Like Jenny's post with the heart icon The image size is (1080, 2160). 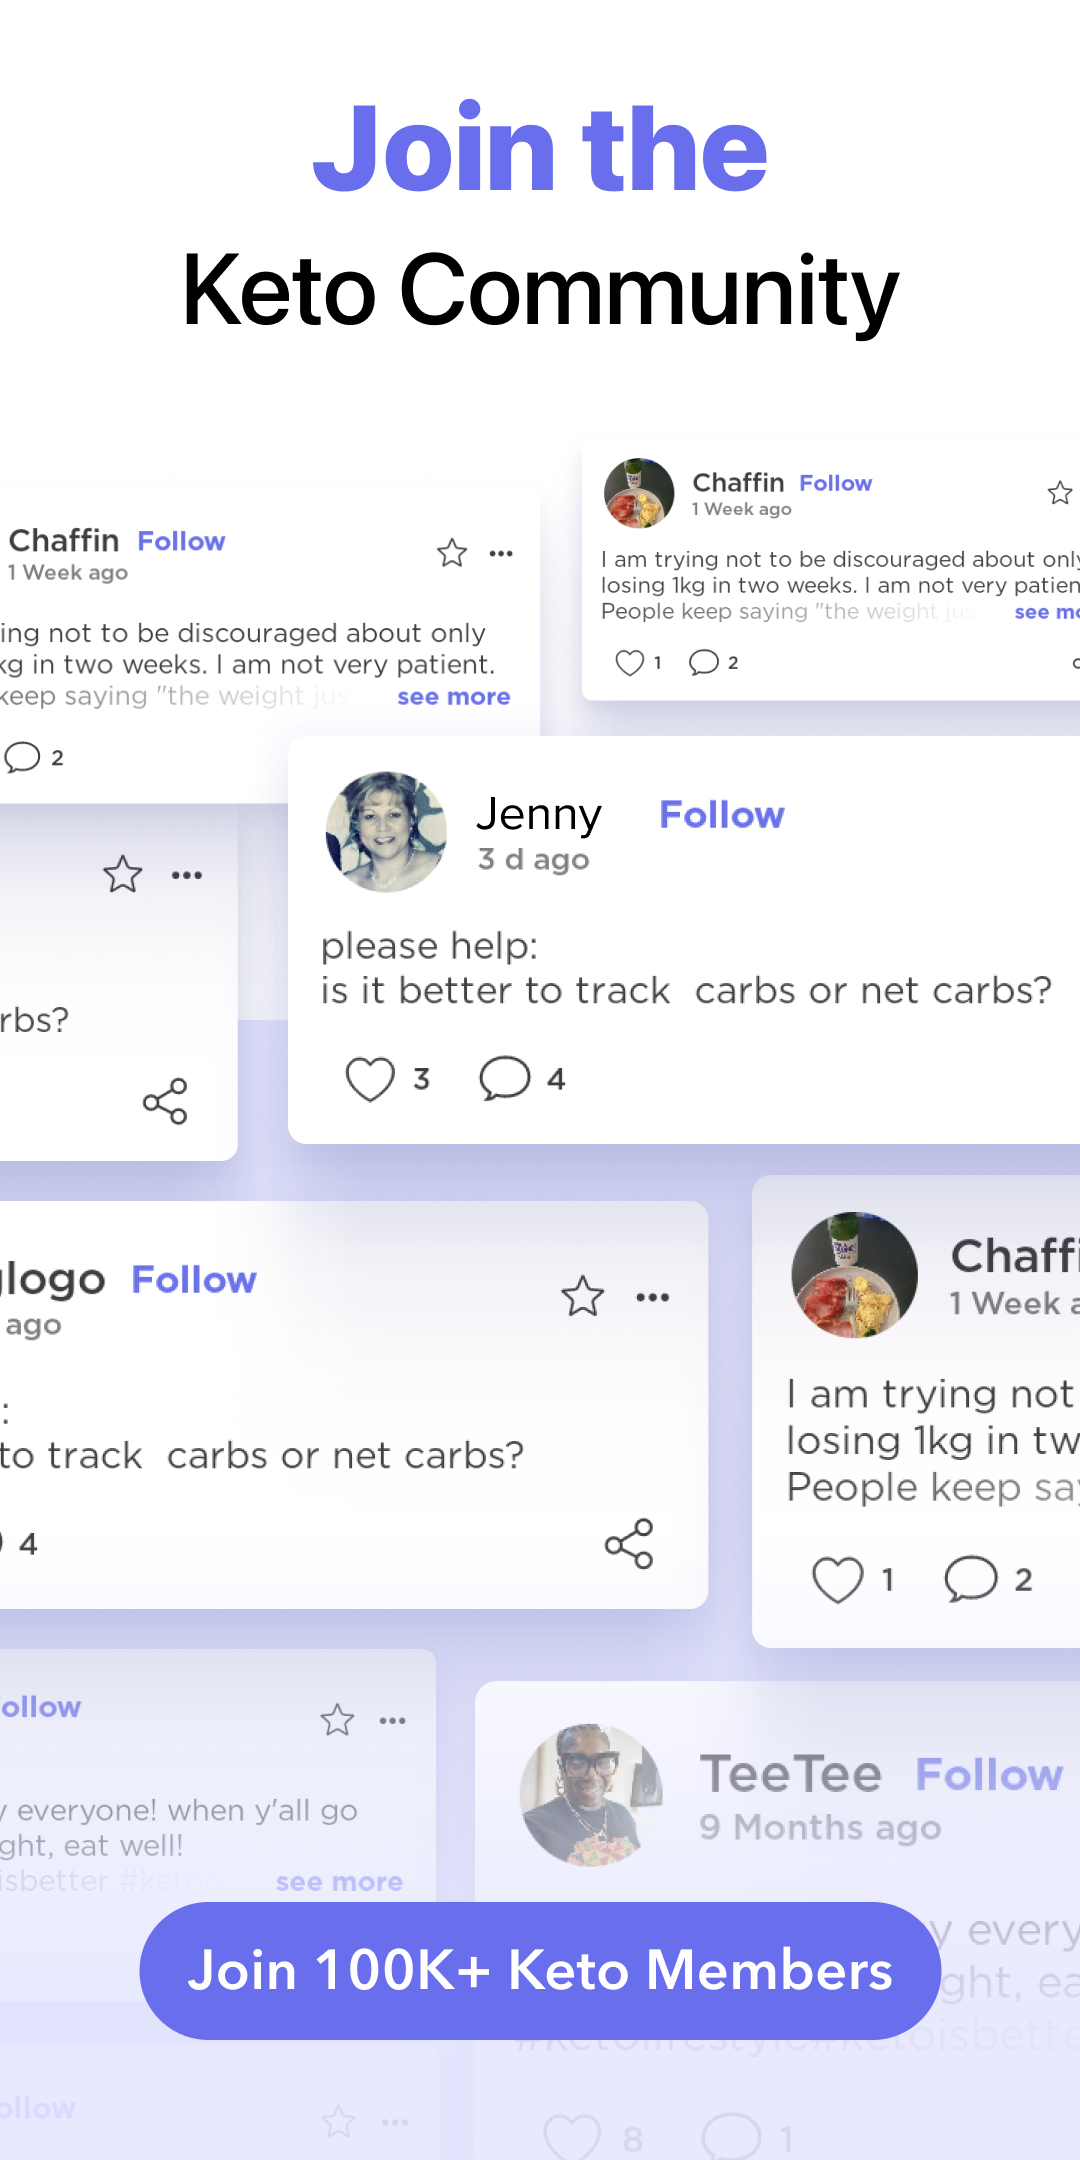coord(372,1078)
